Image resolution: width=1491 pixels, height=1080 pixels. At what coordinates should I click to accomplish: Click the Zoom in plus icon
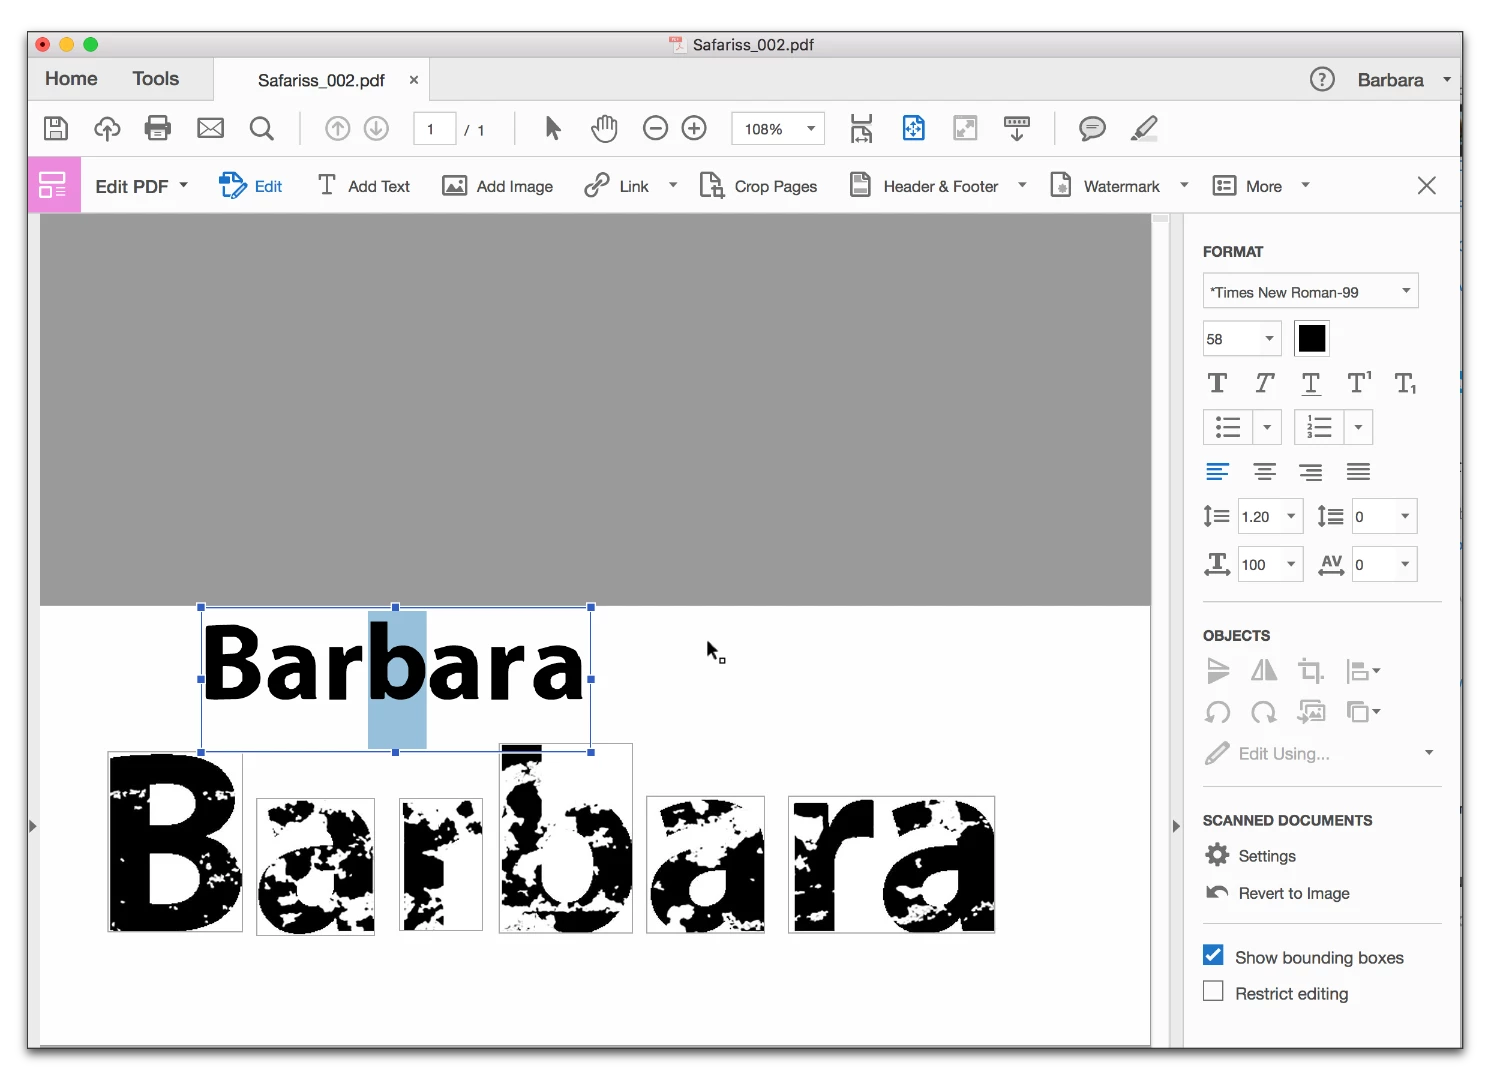(694, 128)
